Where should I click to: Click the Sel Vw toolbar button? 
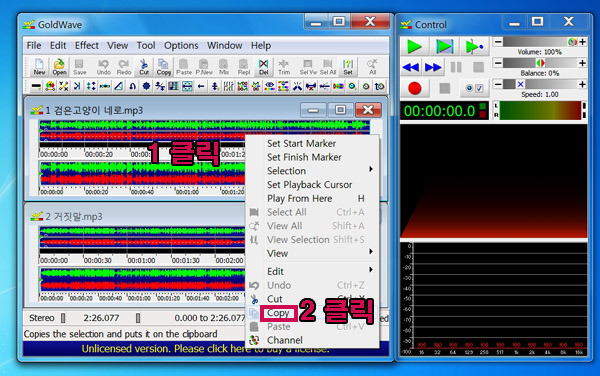(308, 67)
